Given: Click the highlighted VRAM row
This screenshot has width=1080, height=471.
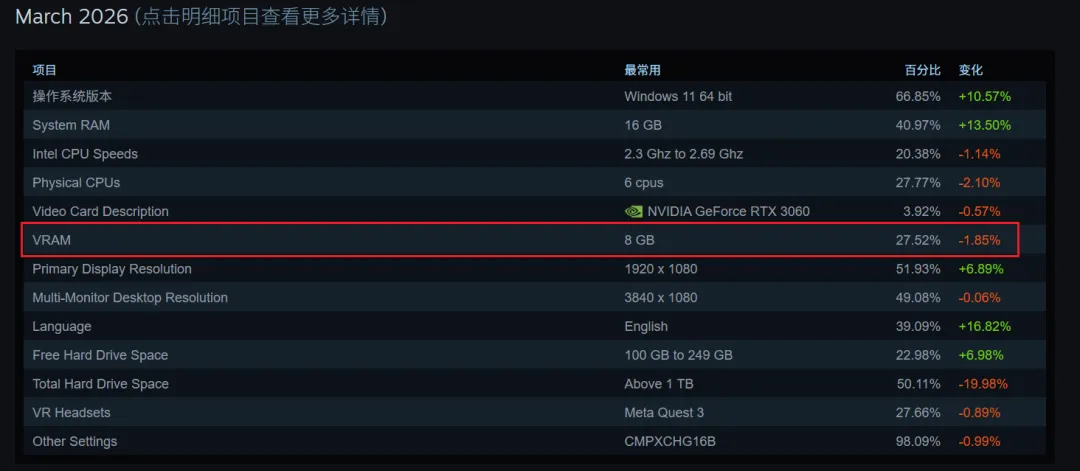Looking at the screenshot, I should click(x=521, y=240).
